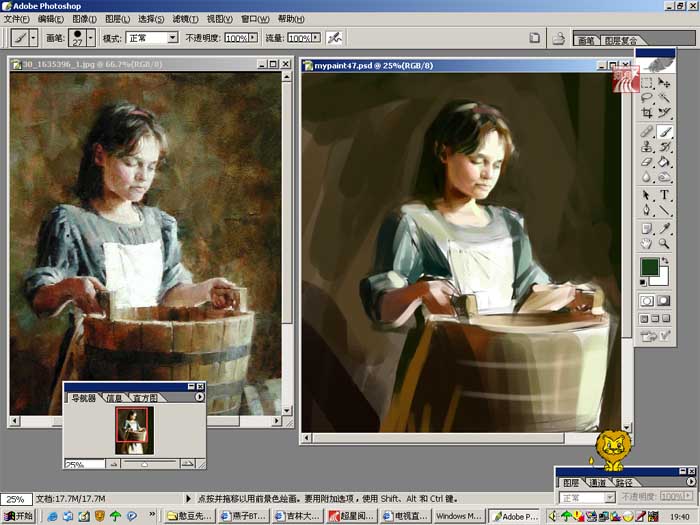
Task: Select the Notes tool
Action: [x=647, y=229]
